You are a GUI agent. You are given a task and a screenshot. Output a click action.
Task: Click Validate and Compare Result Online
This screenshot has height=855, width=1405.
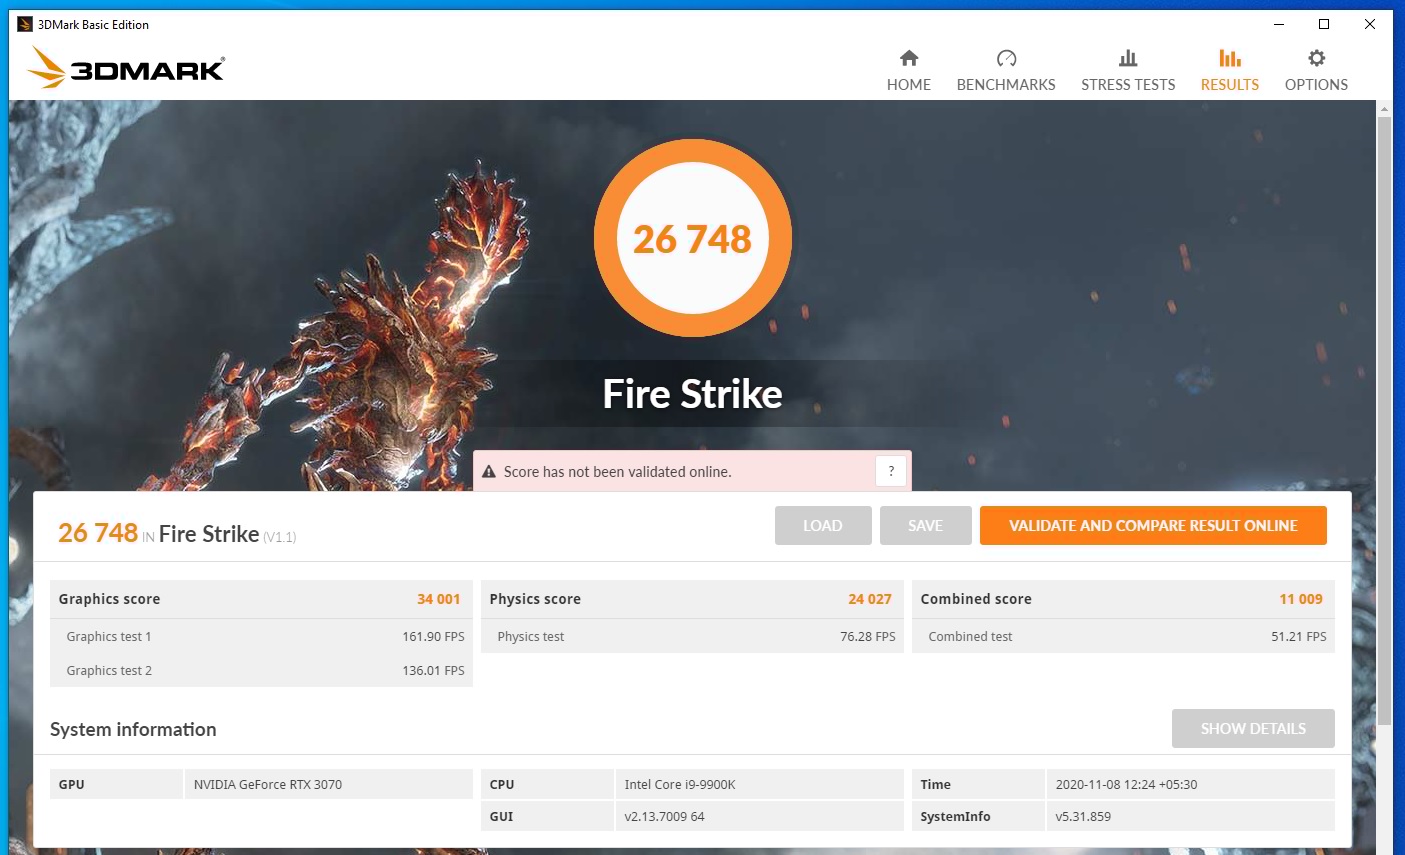click(1152, 526)
